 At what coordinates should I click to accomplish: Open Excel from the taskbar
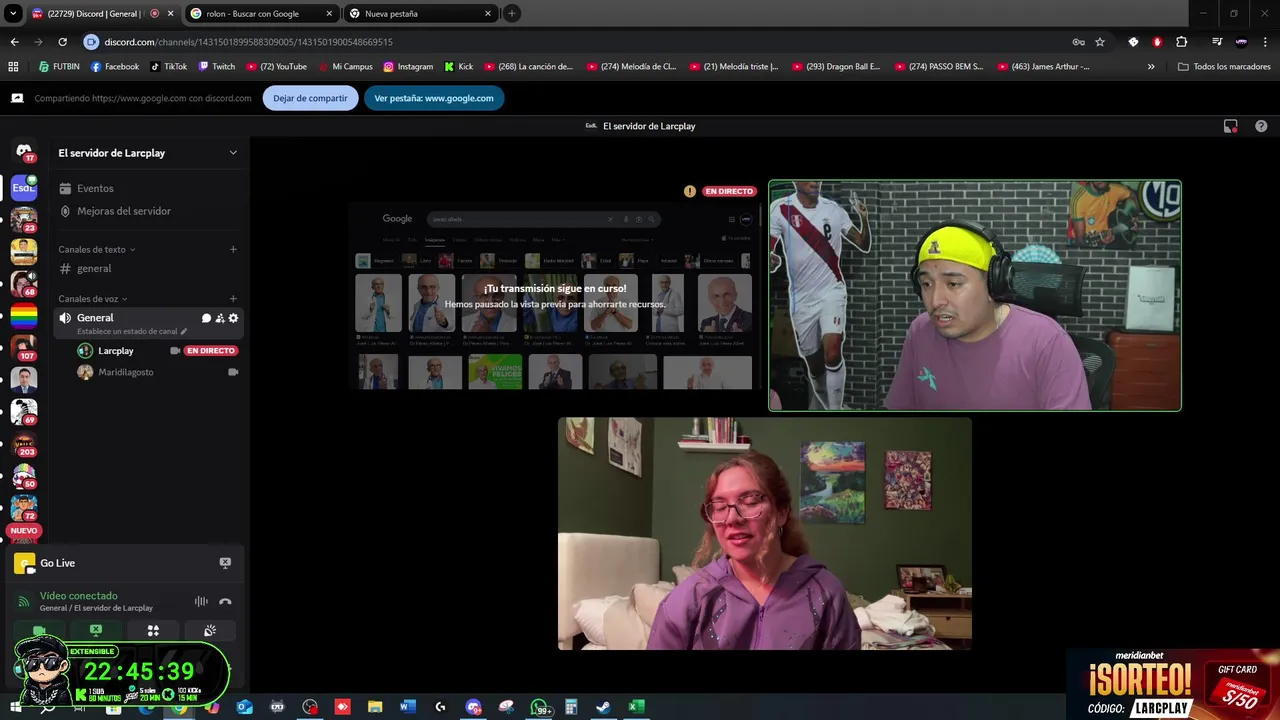coord(635,707)
